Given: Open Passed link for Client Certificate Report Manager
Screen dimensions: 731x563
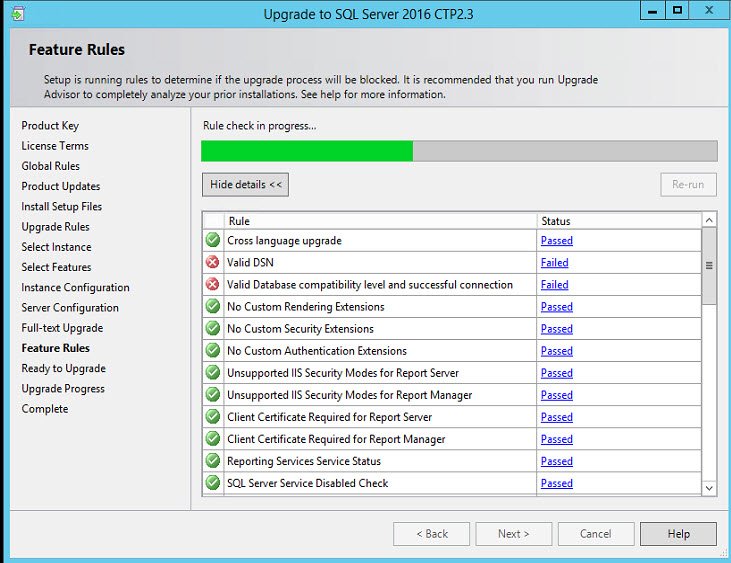Looking at the screenshot, I should pyautogui.click(x=557, y=439).
